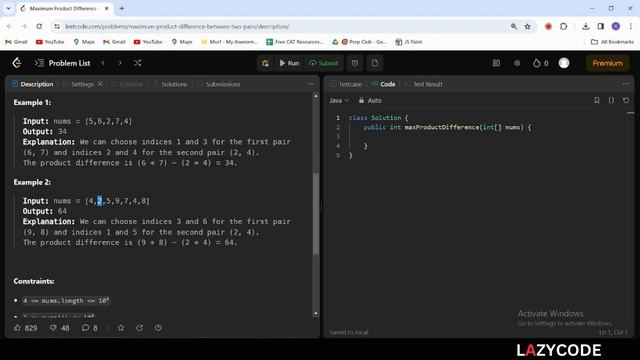Switch to the Testcase tab
640x360 pixels.
(x=346, y=84)
